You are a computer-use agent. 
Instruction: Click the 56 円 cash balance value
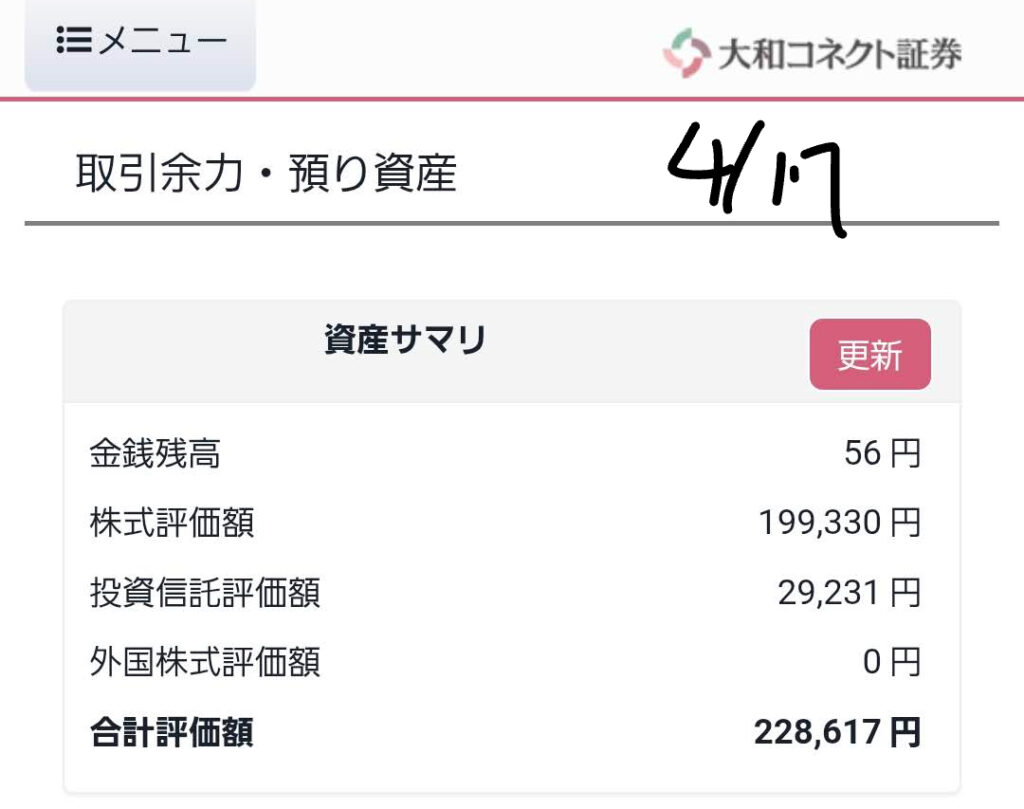882,455
